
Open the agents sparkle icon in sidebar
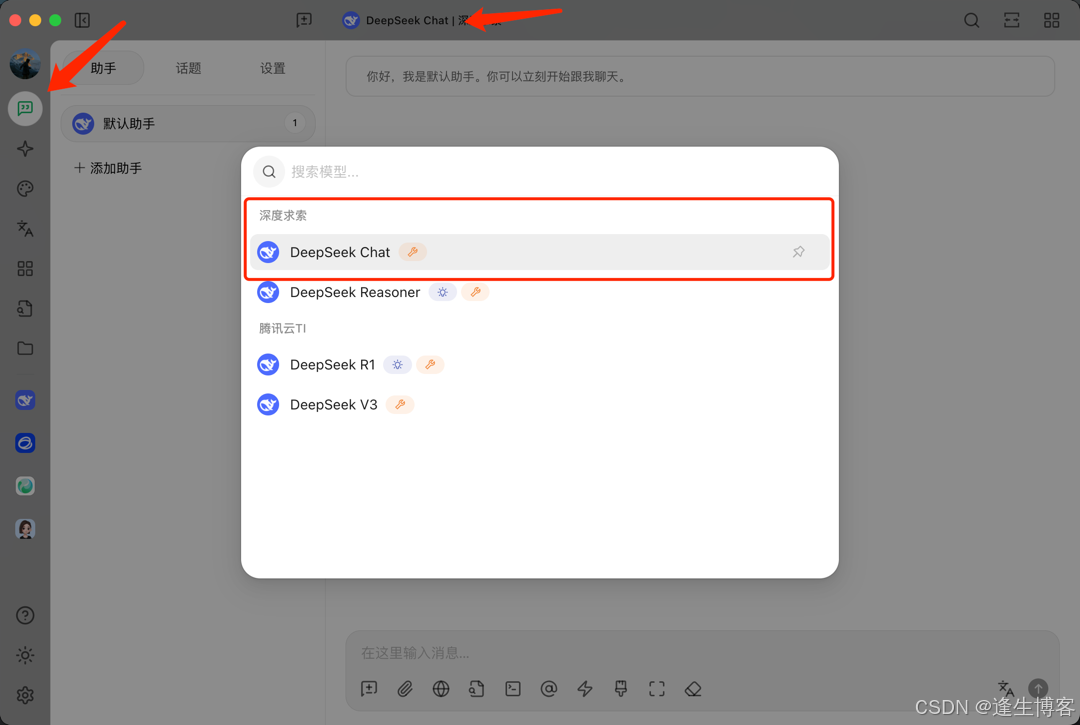[25, 149]
